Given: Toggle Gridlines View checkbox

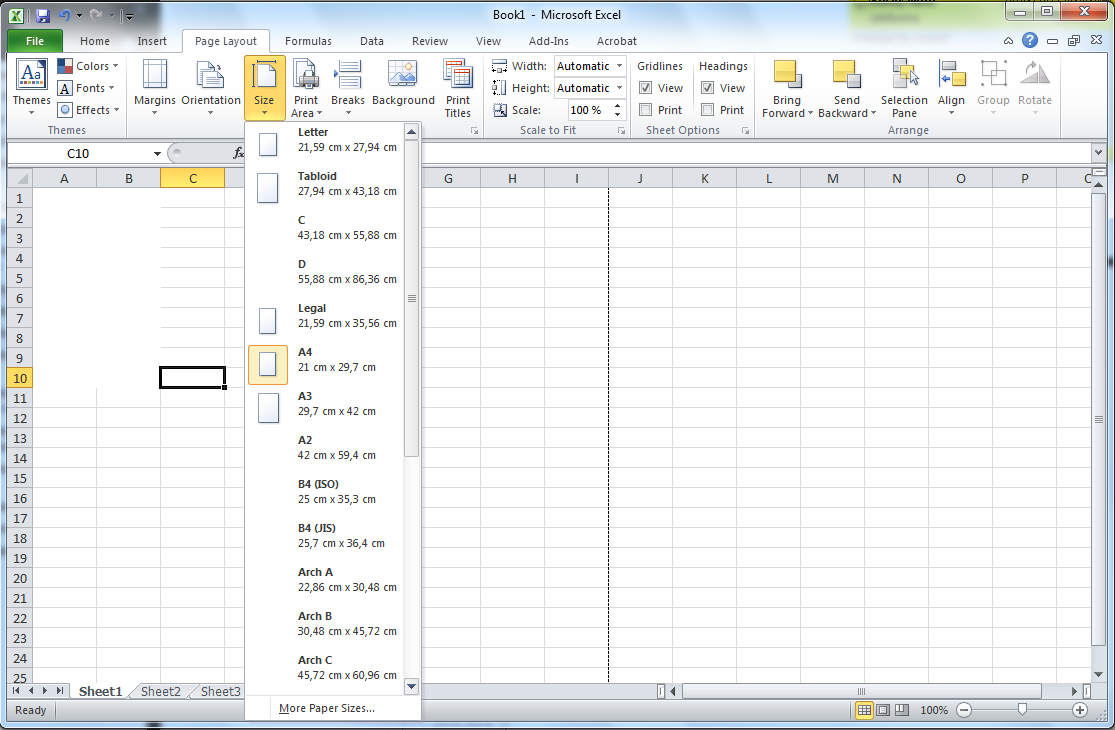Looking at the screenshot, I should click(646, 88).
